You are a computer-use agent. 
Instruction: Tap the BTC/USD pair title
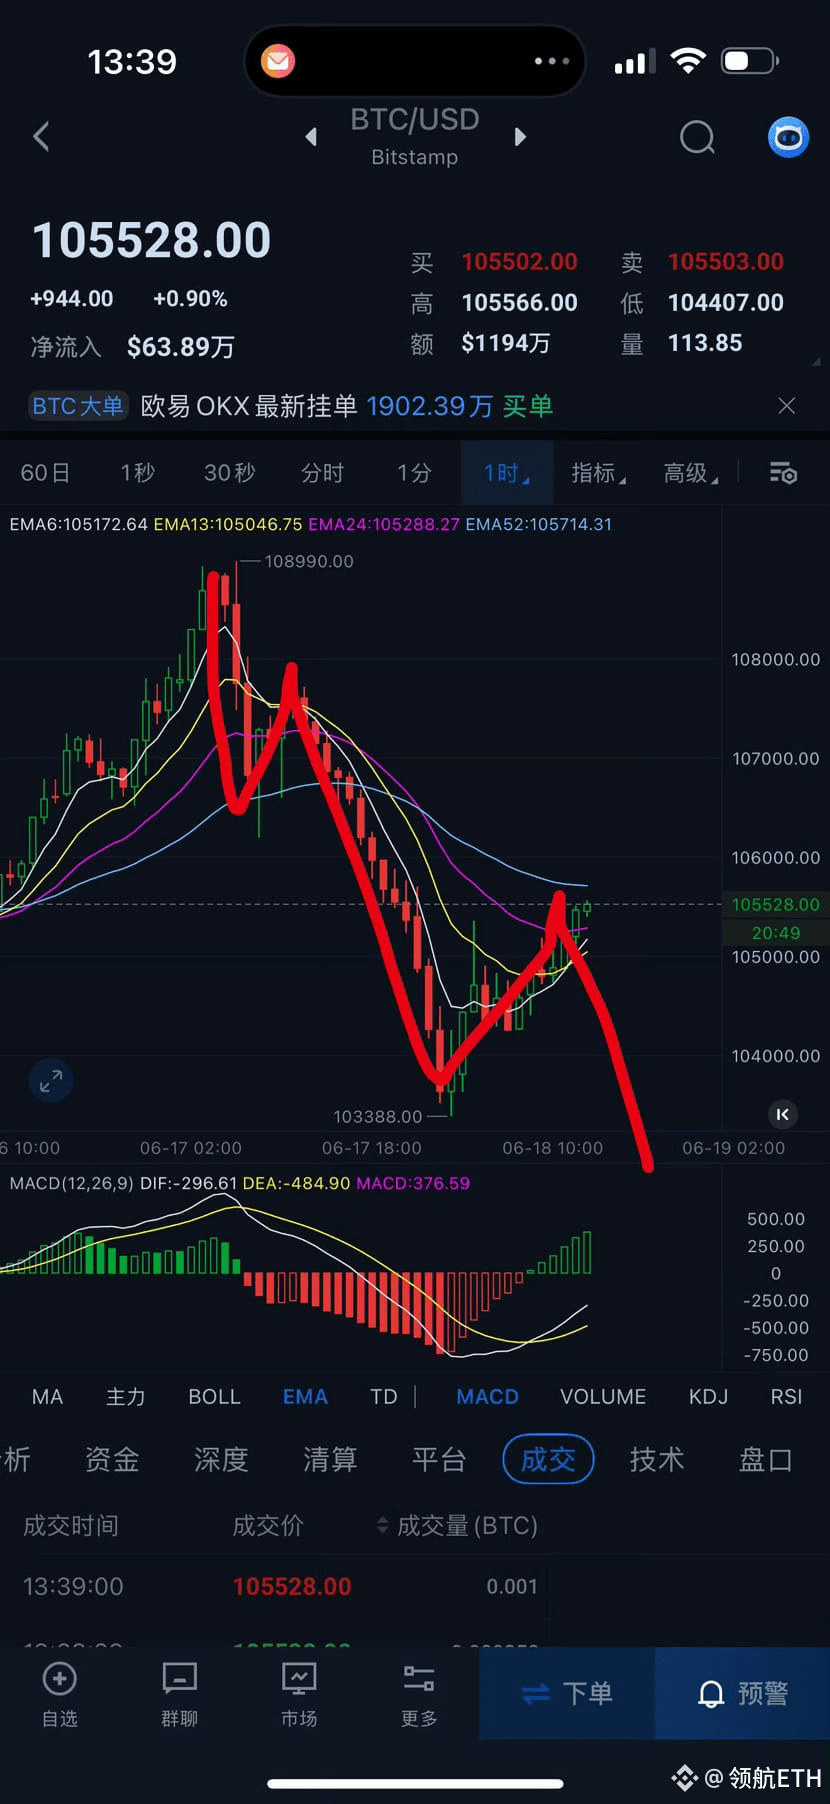point(414,120)
